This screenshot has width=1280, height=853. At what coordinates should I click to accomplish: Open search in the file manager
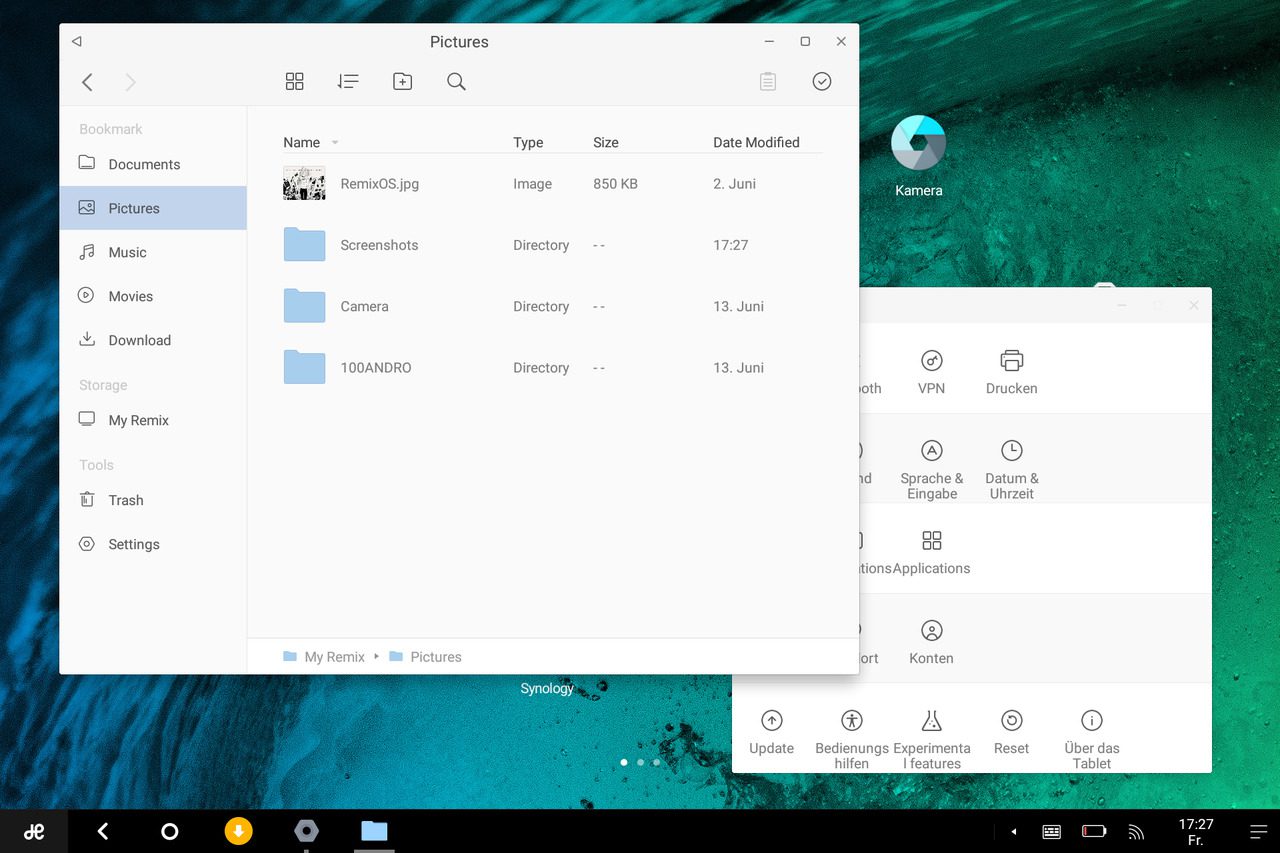[x=456, y=82]
